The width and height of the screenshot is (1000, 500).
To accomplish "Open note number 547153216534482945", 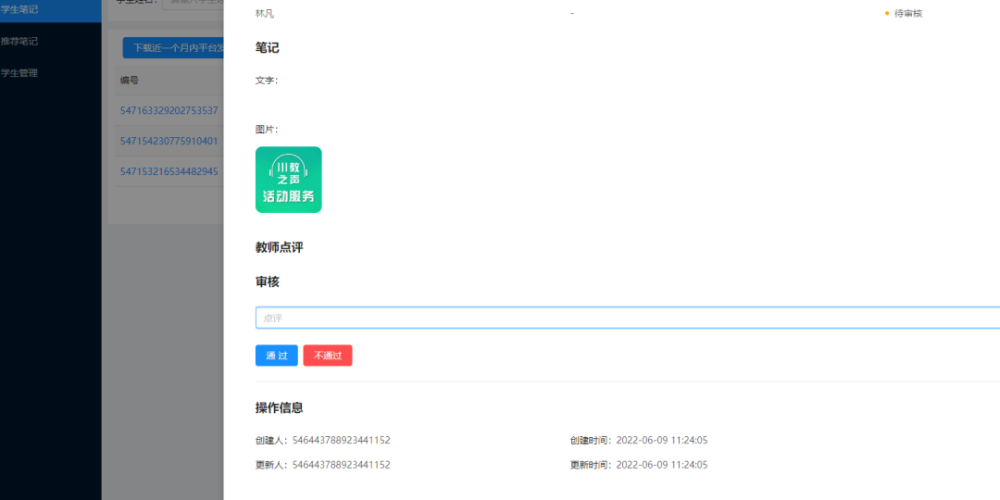I will (169, 172).
